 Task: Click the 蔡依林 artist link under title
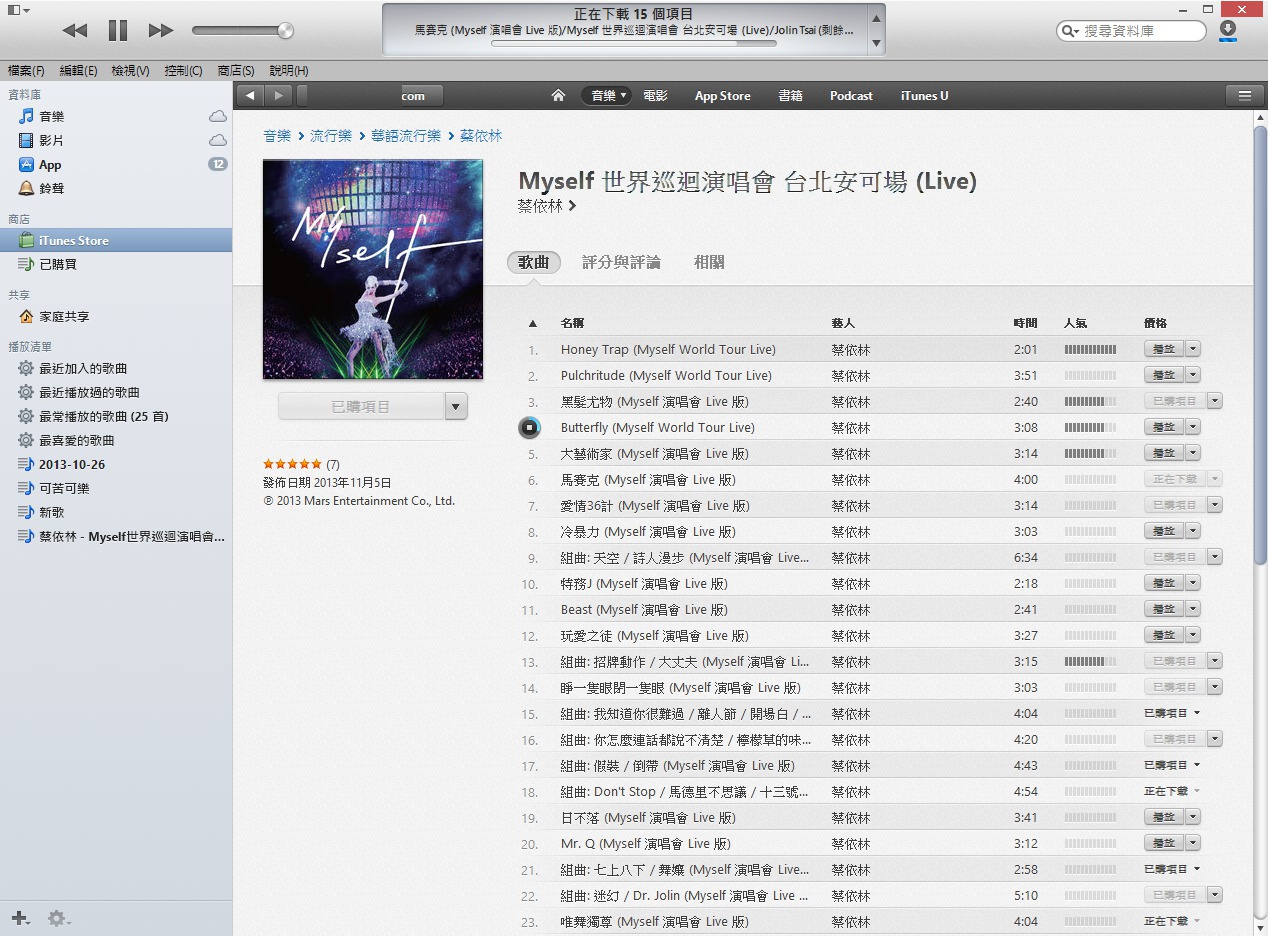pos(547,206)
